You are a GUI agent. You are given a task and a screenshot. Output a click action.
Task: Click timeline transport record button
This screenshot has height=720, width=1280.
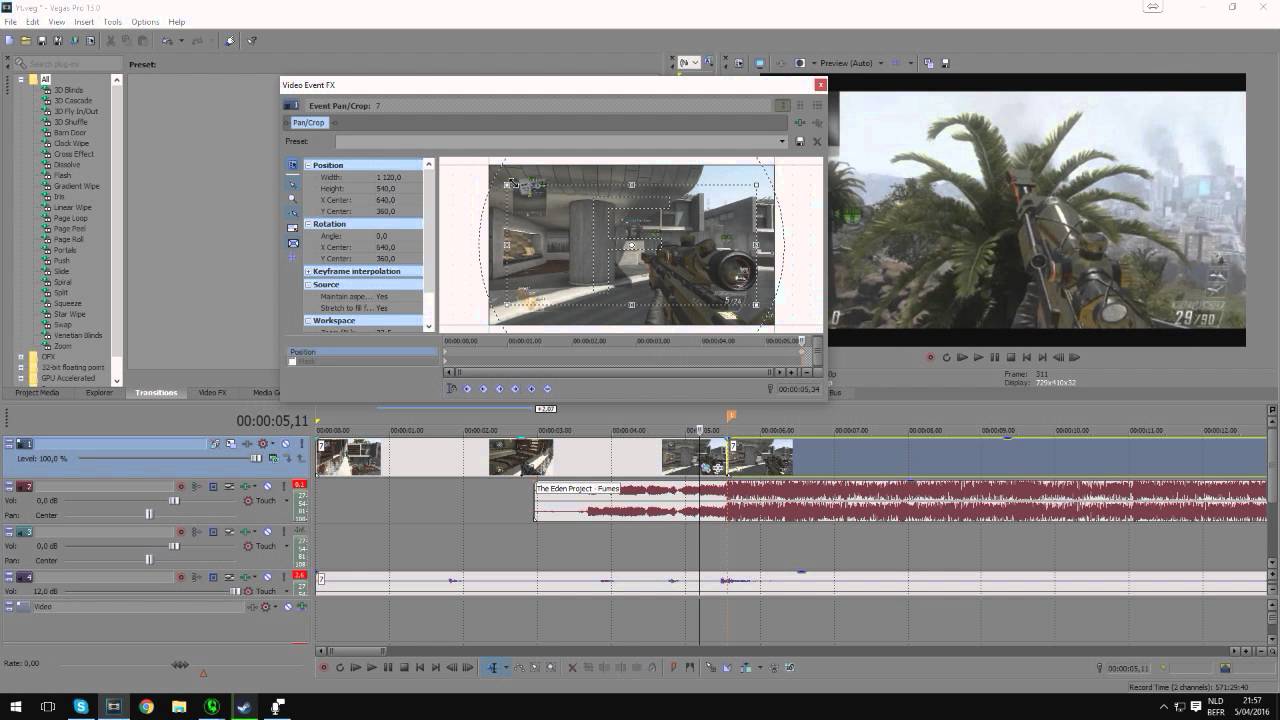323,667
